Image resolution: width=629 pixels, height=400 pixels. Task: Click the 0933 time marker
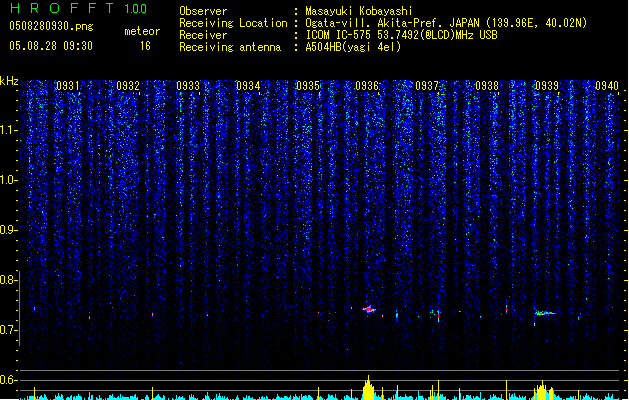pos(188,86)
